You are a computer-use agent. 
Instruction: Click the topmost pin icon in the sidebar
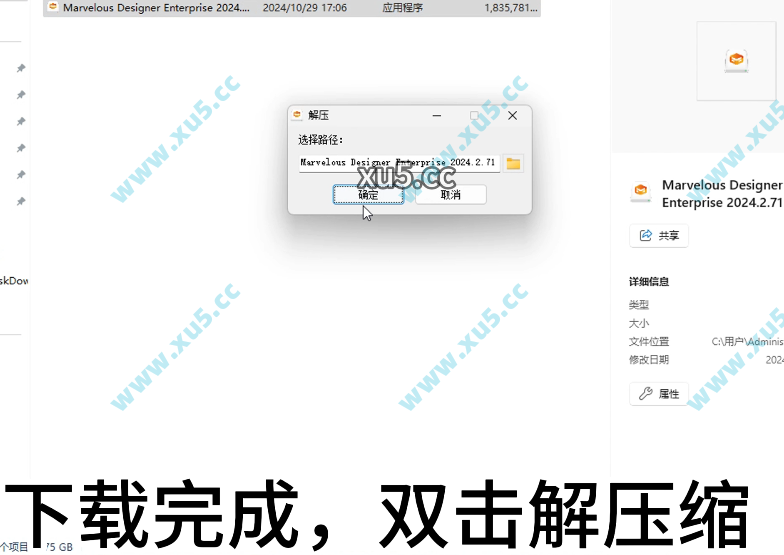[x=21, y=68]
